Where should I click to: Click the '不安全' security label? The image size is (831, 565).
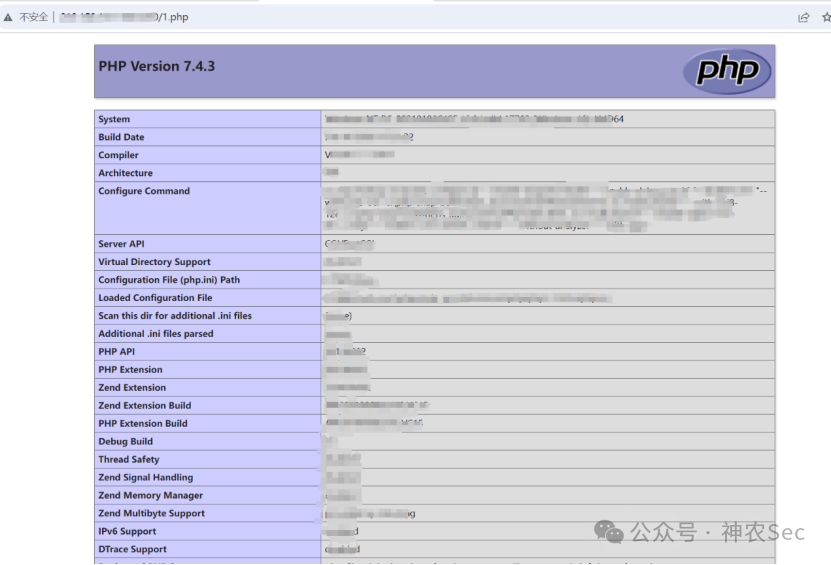(x=33, y=17)
